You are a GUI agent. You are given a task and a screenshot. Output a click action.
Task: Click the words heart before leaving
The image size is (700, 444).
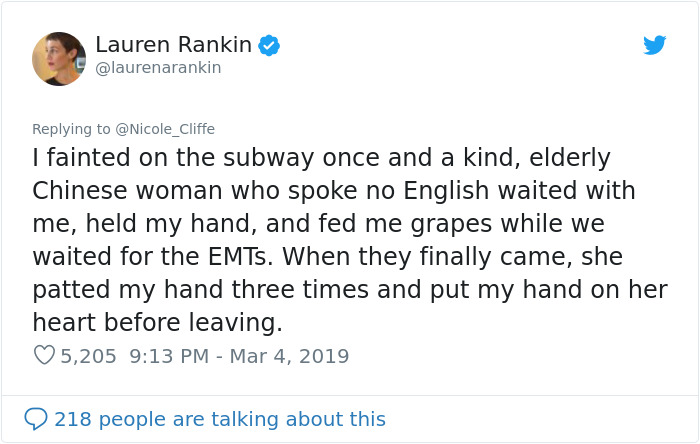158,322
